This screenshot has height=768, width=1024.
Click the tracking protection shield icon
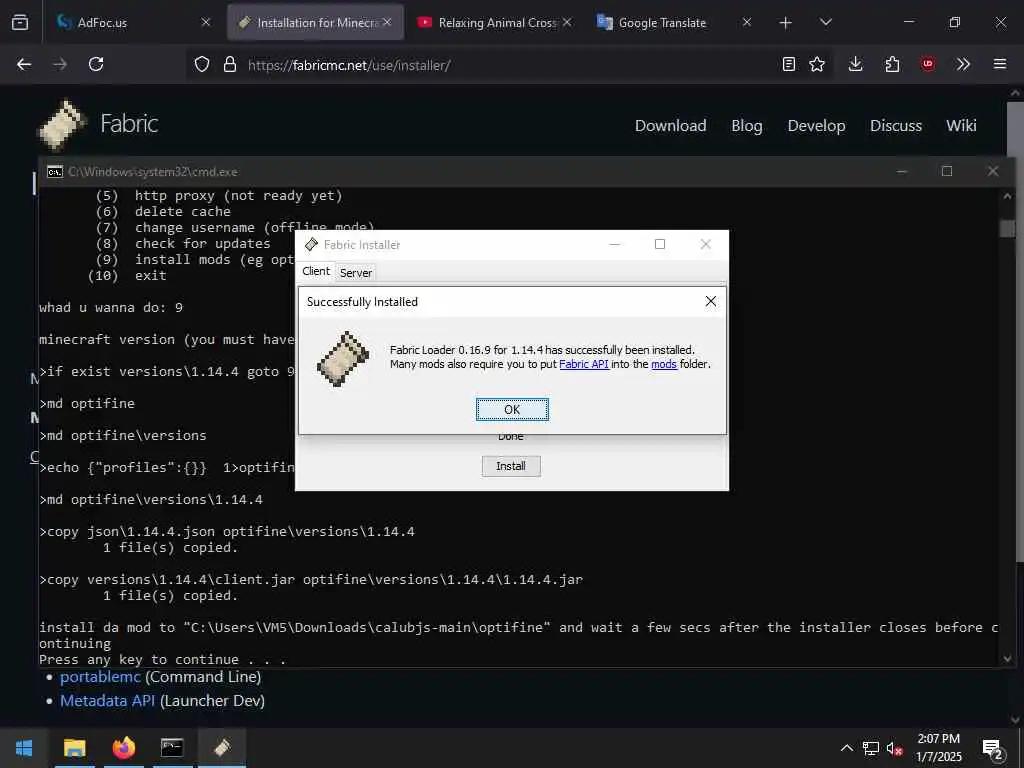pos(202,64)
